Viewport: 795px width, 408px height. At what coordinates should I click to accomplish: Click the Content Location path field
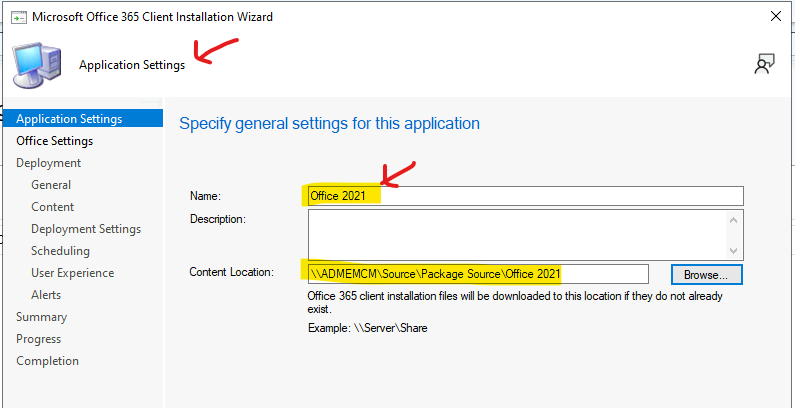pyautogui.click(x=478, y=274)
